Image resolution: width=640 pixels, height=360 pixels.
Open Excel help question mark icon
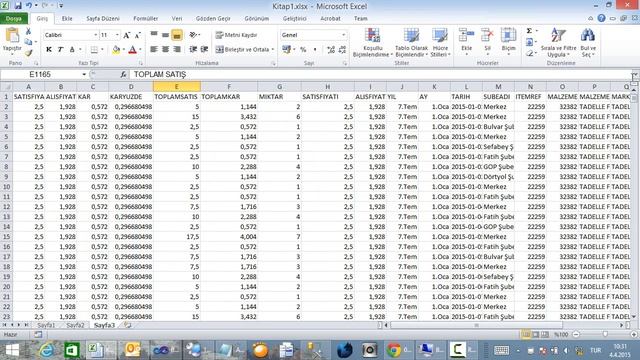[601, 18]
